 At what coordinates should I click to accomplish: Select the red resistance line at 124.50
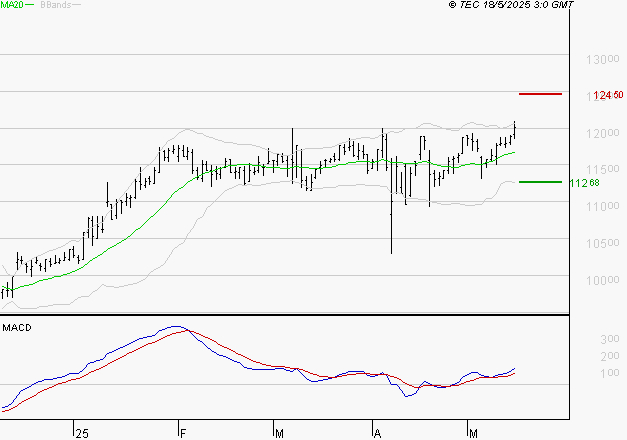540,94
